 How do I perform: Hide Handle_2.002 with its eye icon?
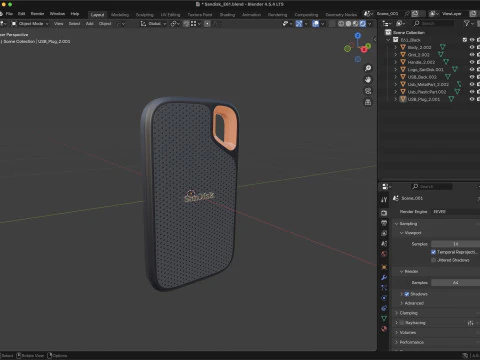472,62
